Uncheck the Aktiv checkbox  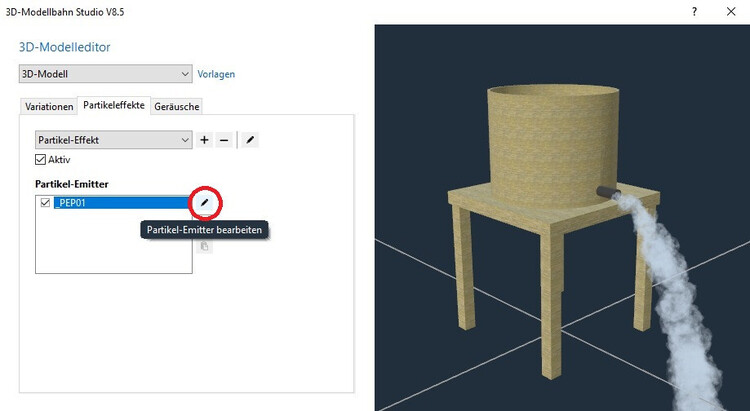(x=41, y=159)
